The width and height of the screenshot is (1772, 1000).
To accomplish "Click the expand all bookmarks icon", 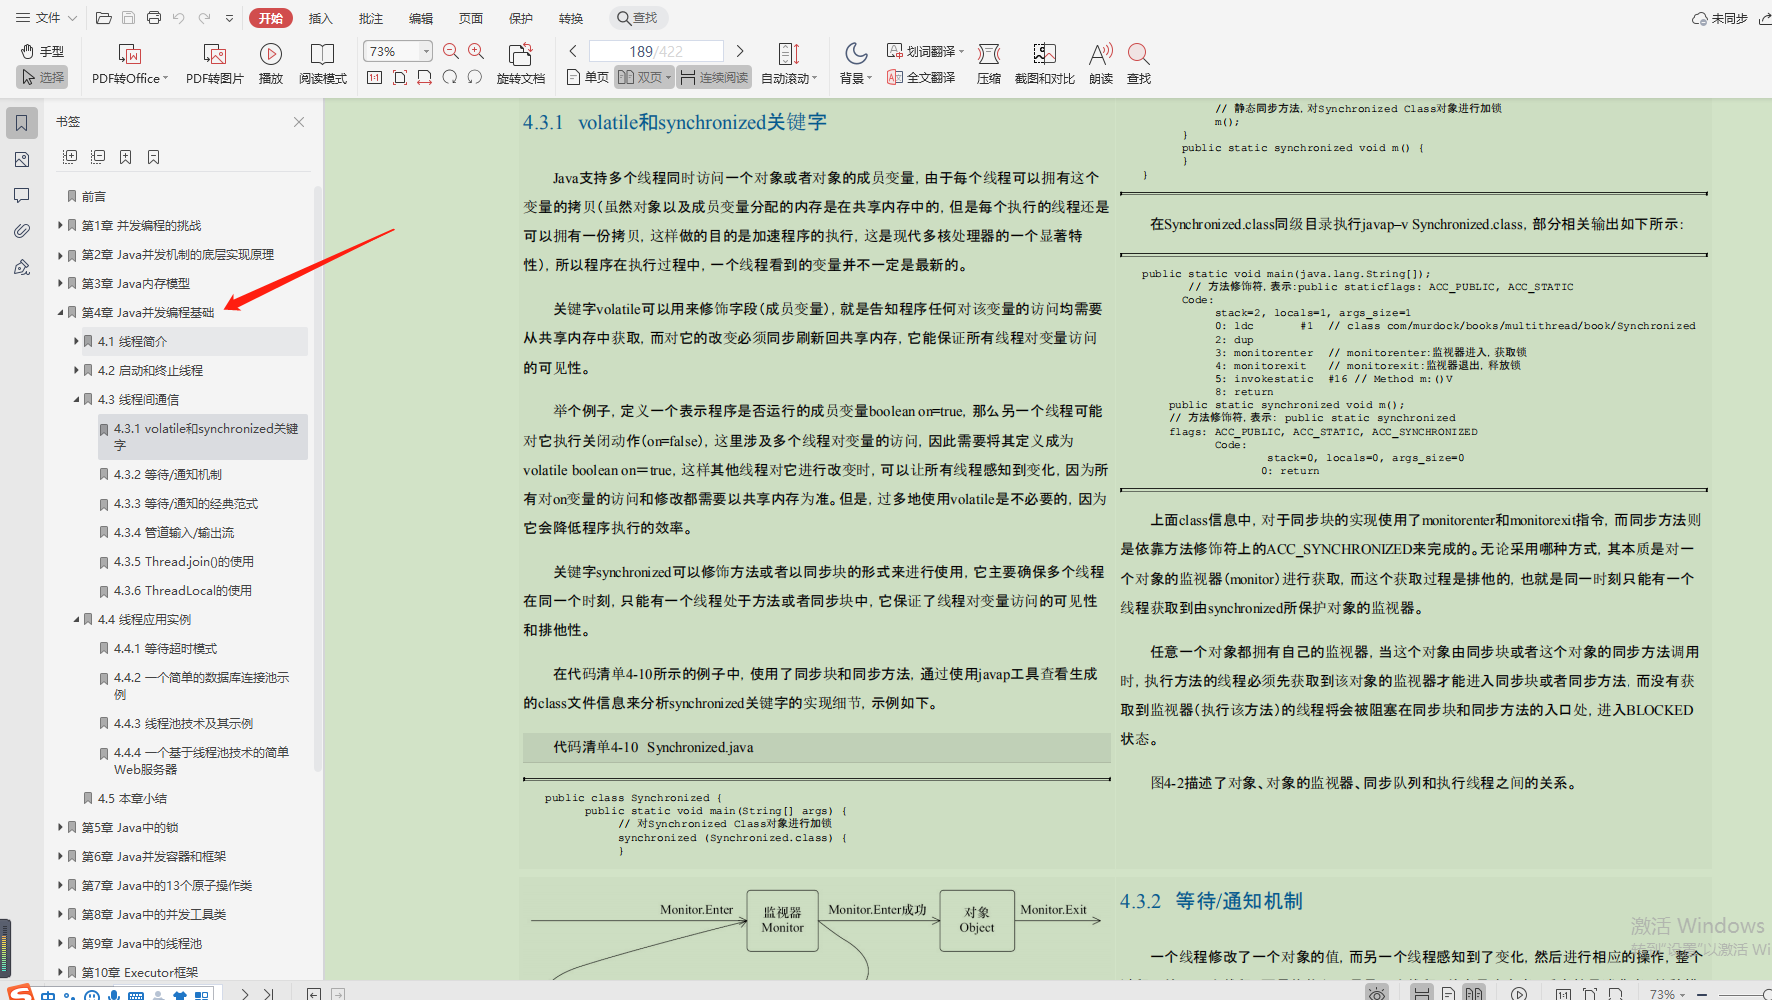I will (x=70, y=157).
